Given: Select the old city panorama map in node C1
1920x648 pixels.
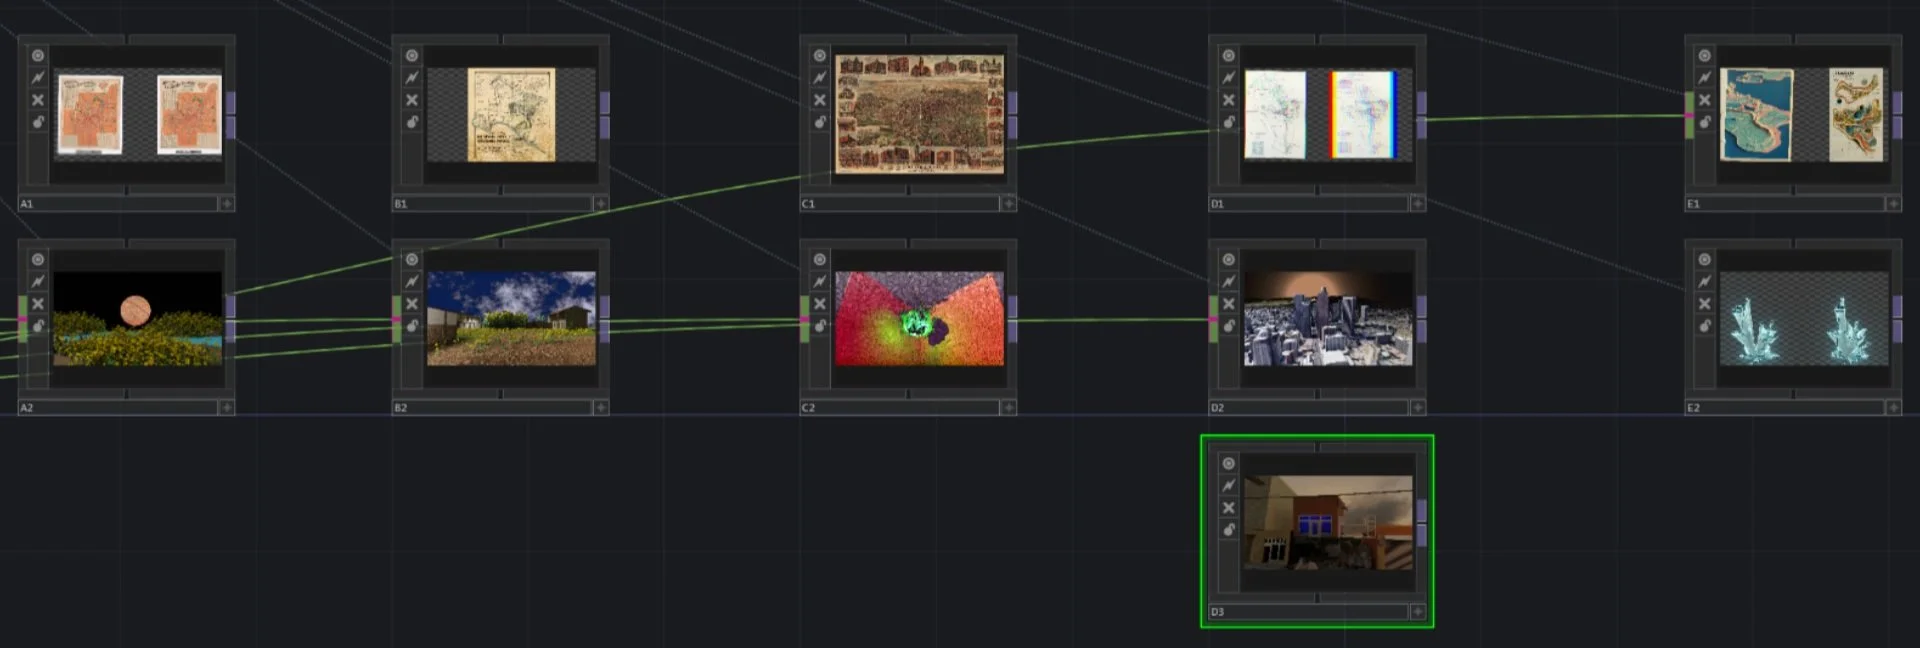Looking at the screenshot, I should click(x=920, y=115).
